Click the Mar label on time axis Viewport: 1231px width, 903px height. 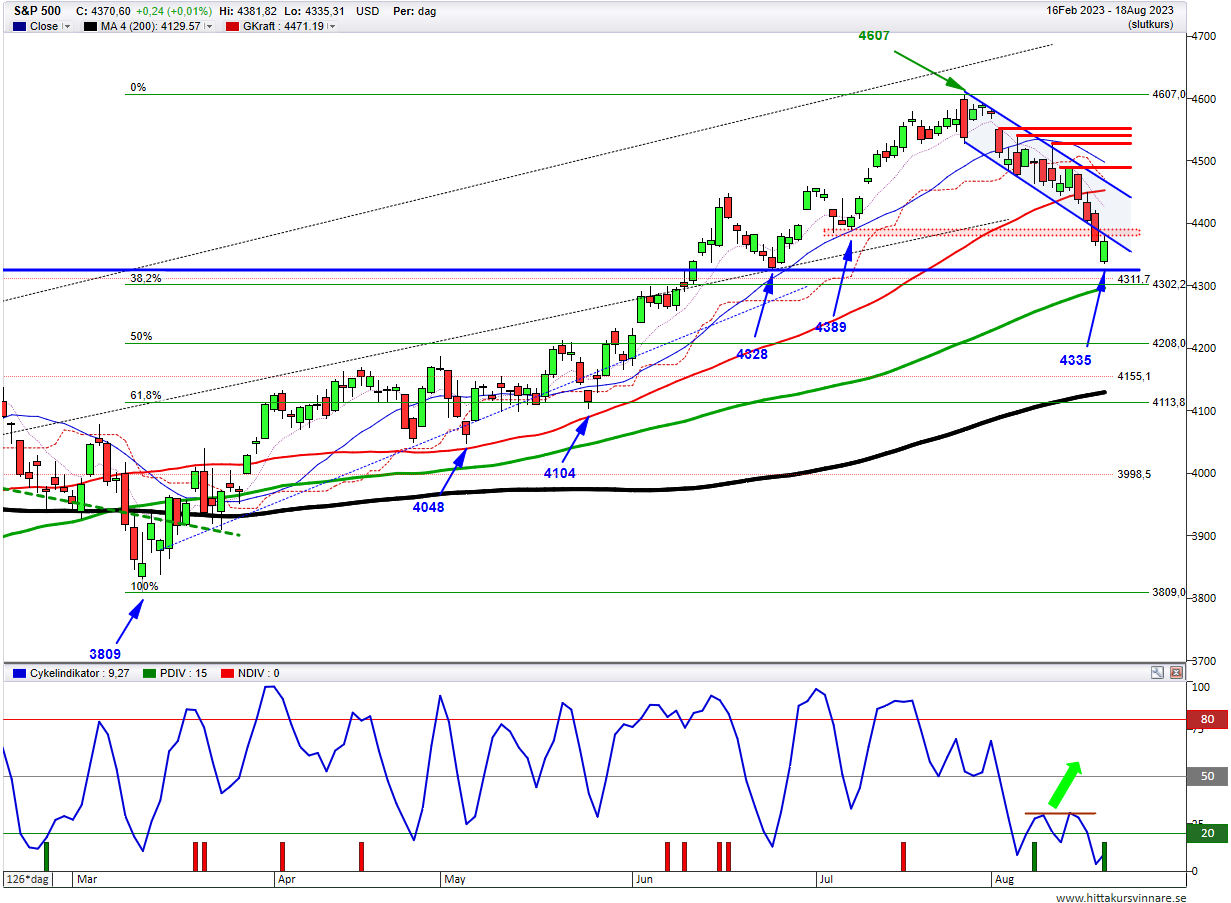(87, 880)
